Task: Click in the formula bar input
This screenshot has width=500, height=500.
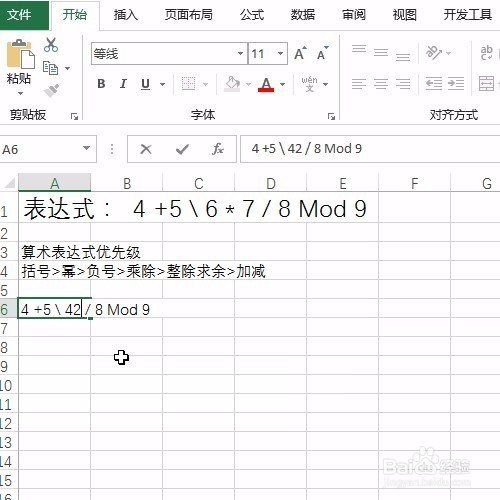Action: [x=370, y=149]
